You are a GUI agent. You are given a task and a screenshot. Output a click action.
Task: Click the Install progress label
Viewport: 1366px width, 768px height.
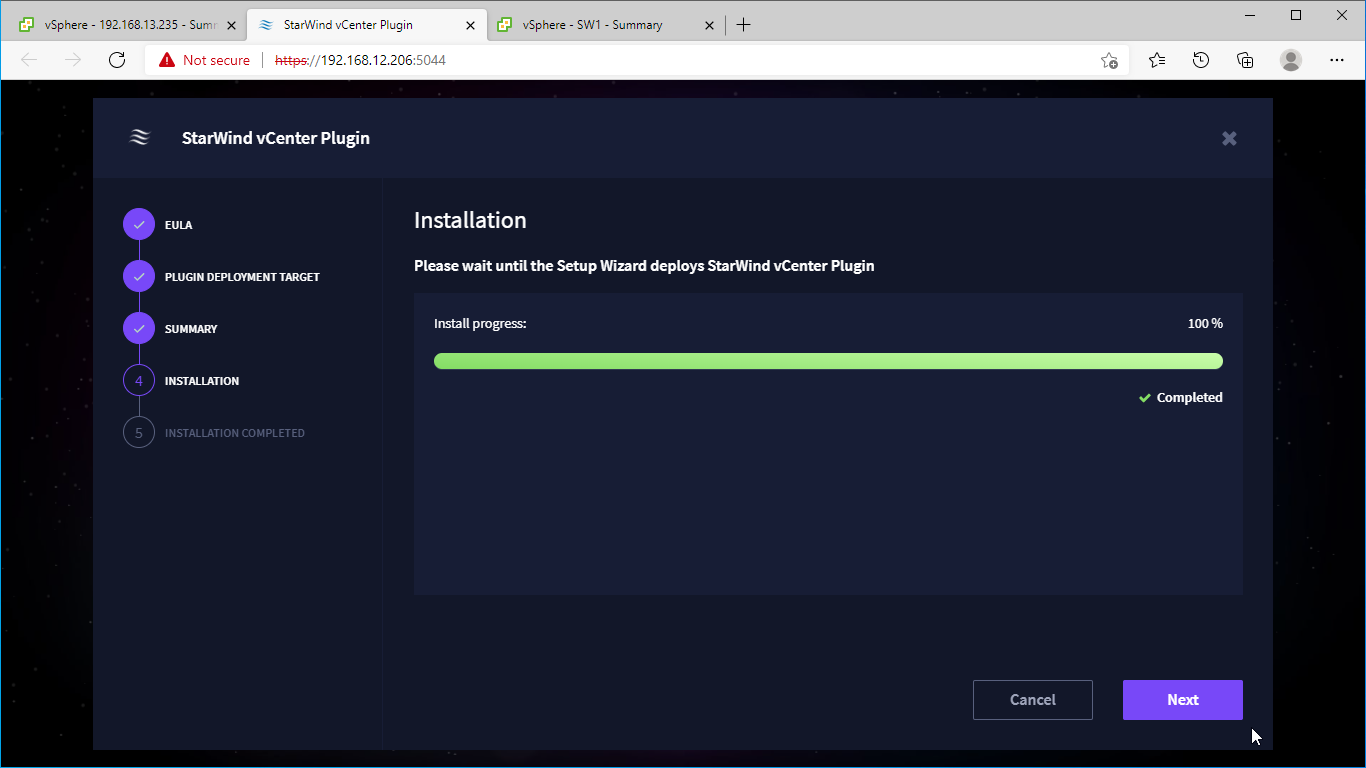[x=480, y=324]
